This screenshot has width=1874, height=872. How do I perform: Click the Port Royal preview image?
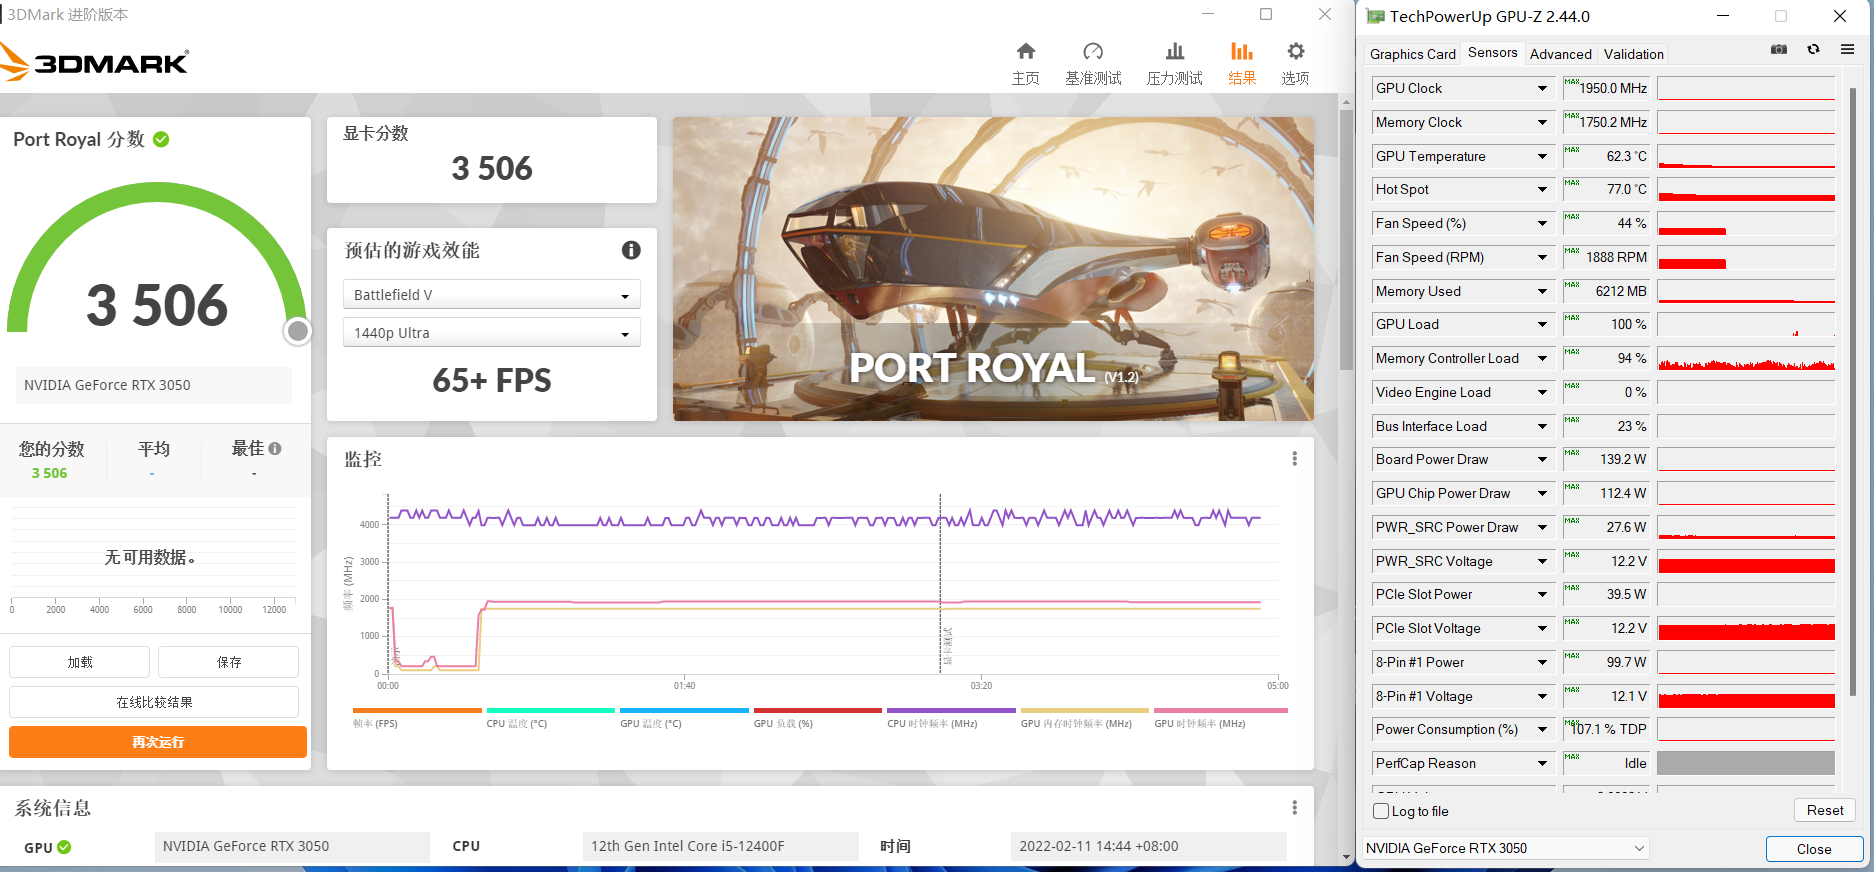(x=993, y=268)
